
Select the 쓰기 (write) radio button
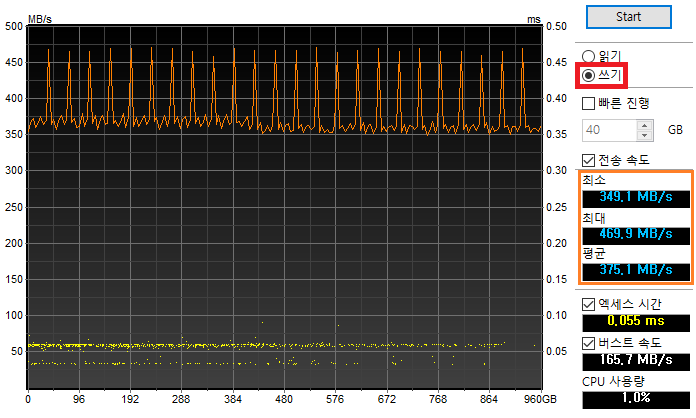click(x=588, y=75)
